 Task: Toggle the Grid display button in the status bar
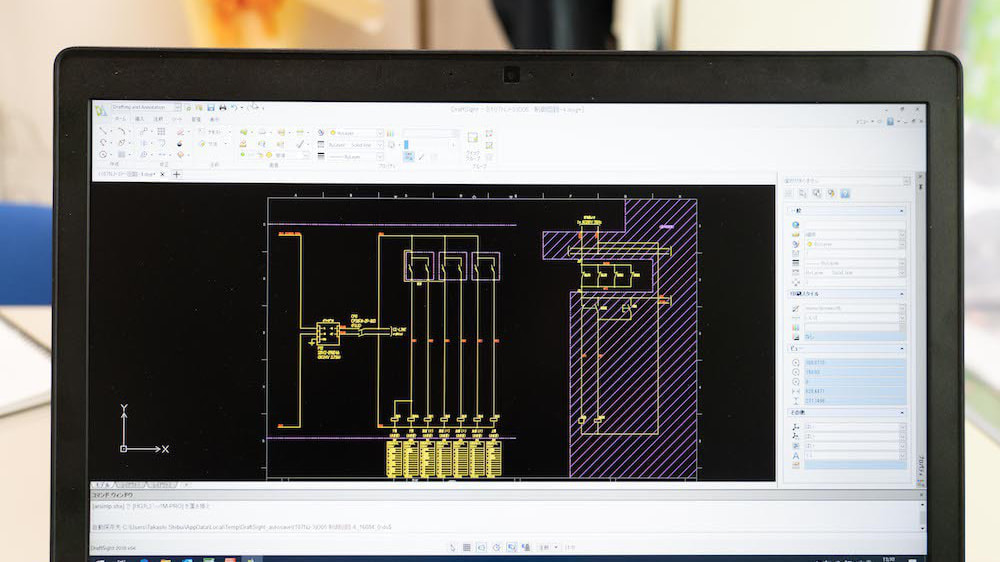[x=467, y=547]
